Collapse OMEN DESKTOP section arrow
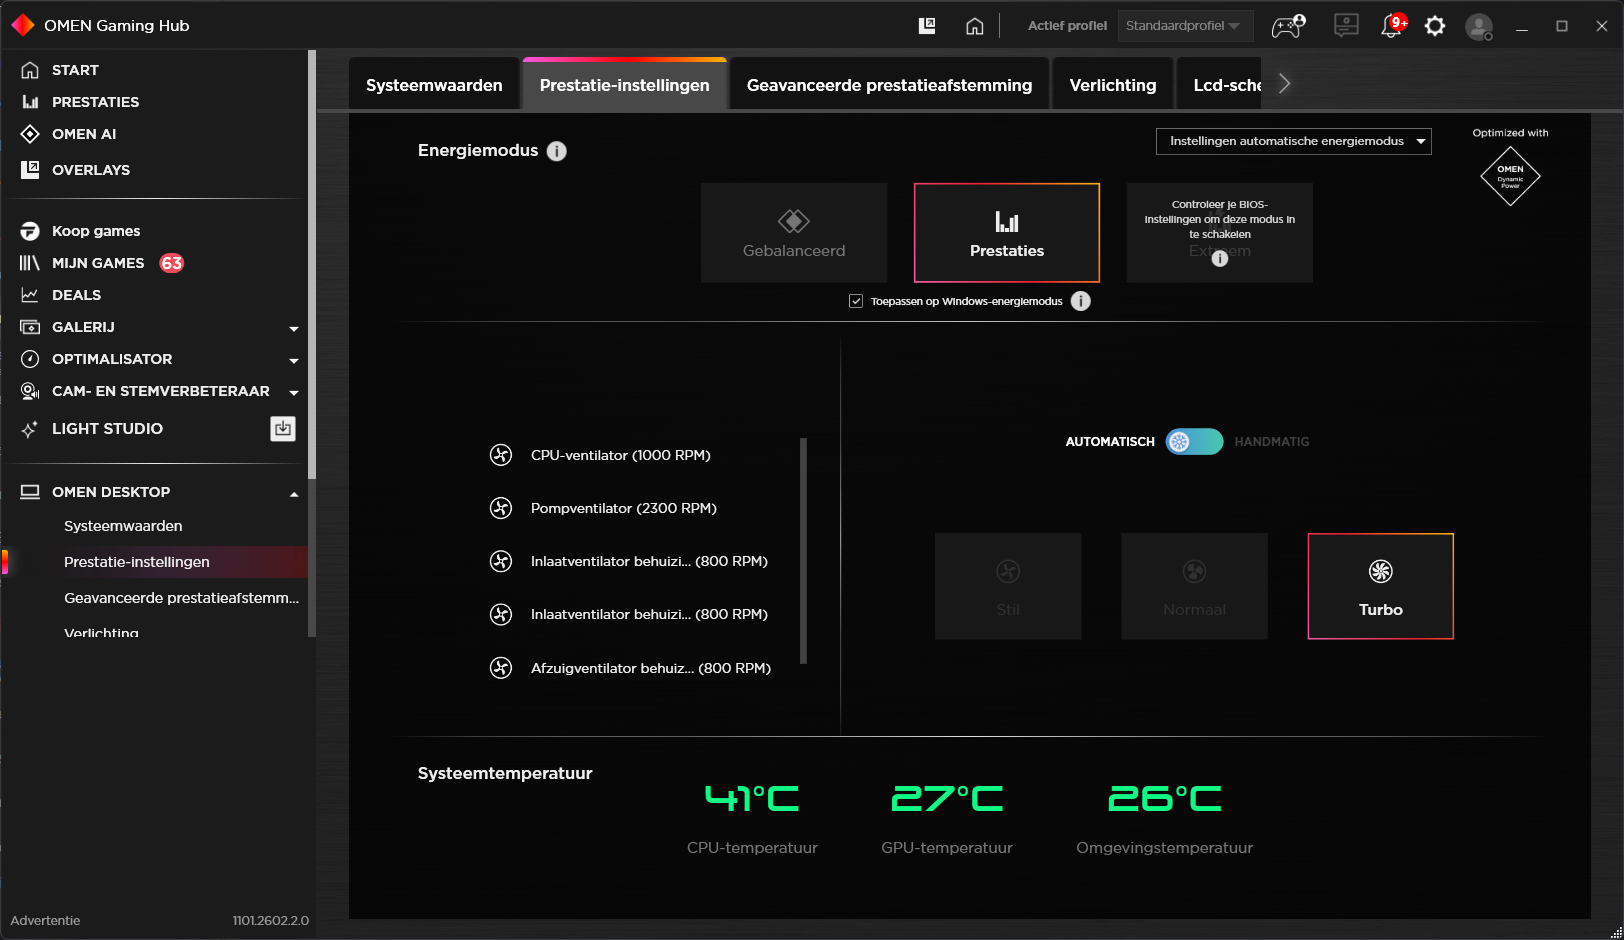Viewport: 1624px width, 940px height. pos(294,493)
